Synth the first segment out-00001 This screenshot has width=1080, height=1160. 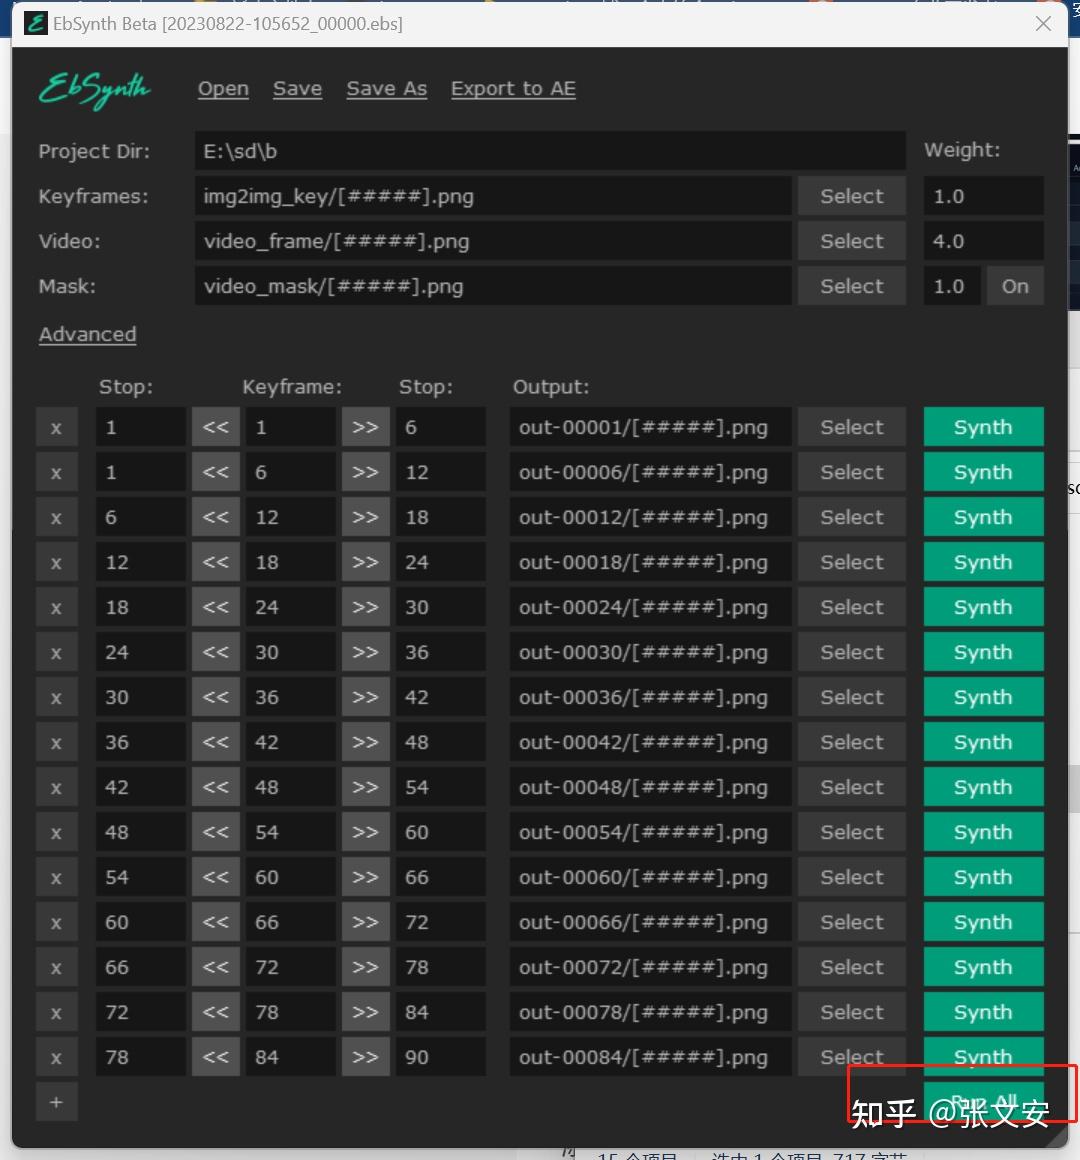[x=983, y=426]
